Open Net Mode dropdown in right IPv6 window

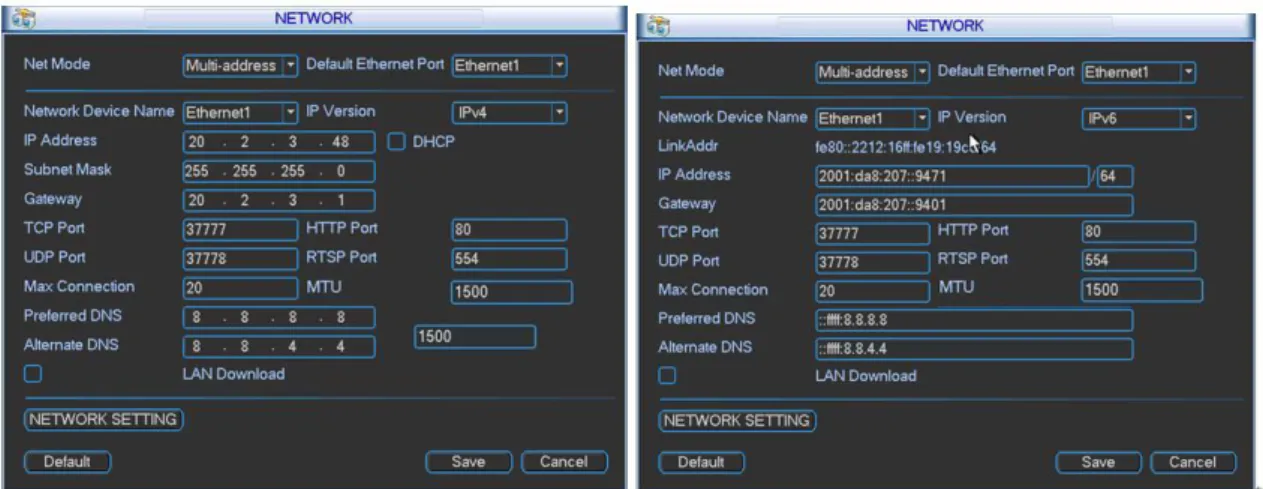click(873, 72)
